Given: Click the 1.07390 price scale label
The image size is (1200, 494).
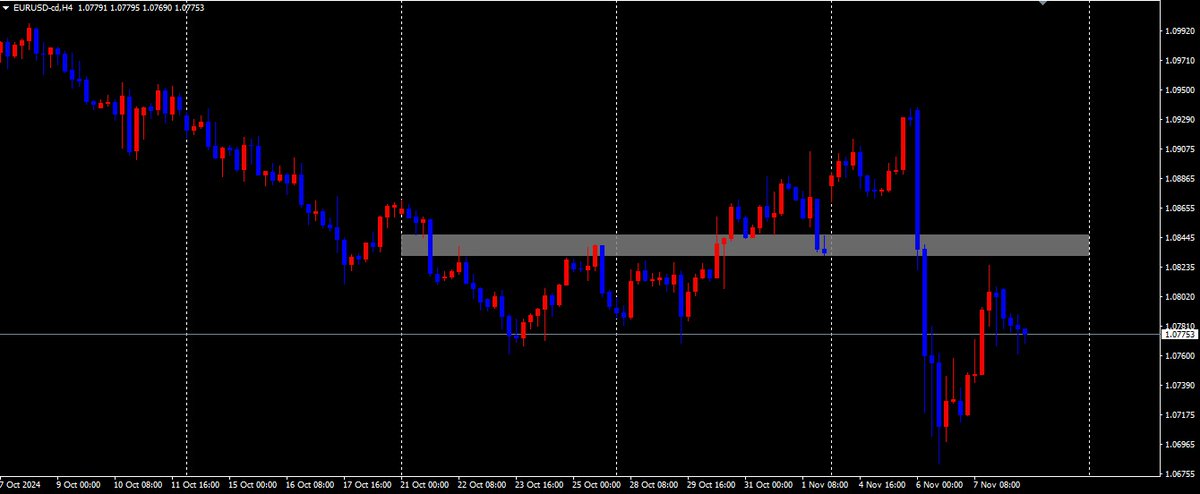Looking at the screenshot, I should (x=1180, y=385).
